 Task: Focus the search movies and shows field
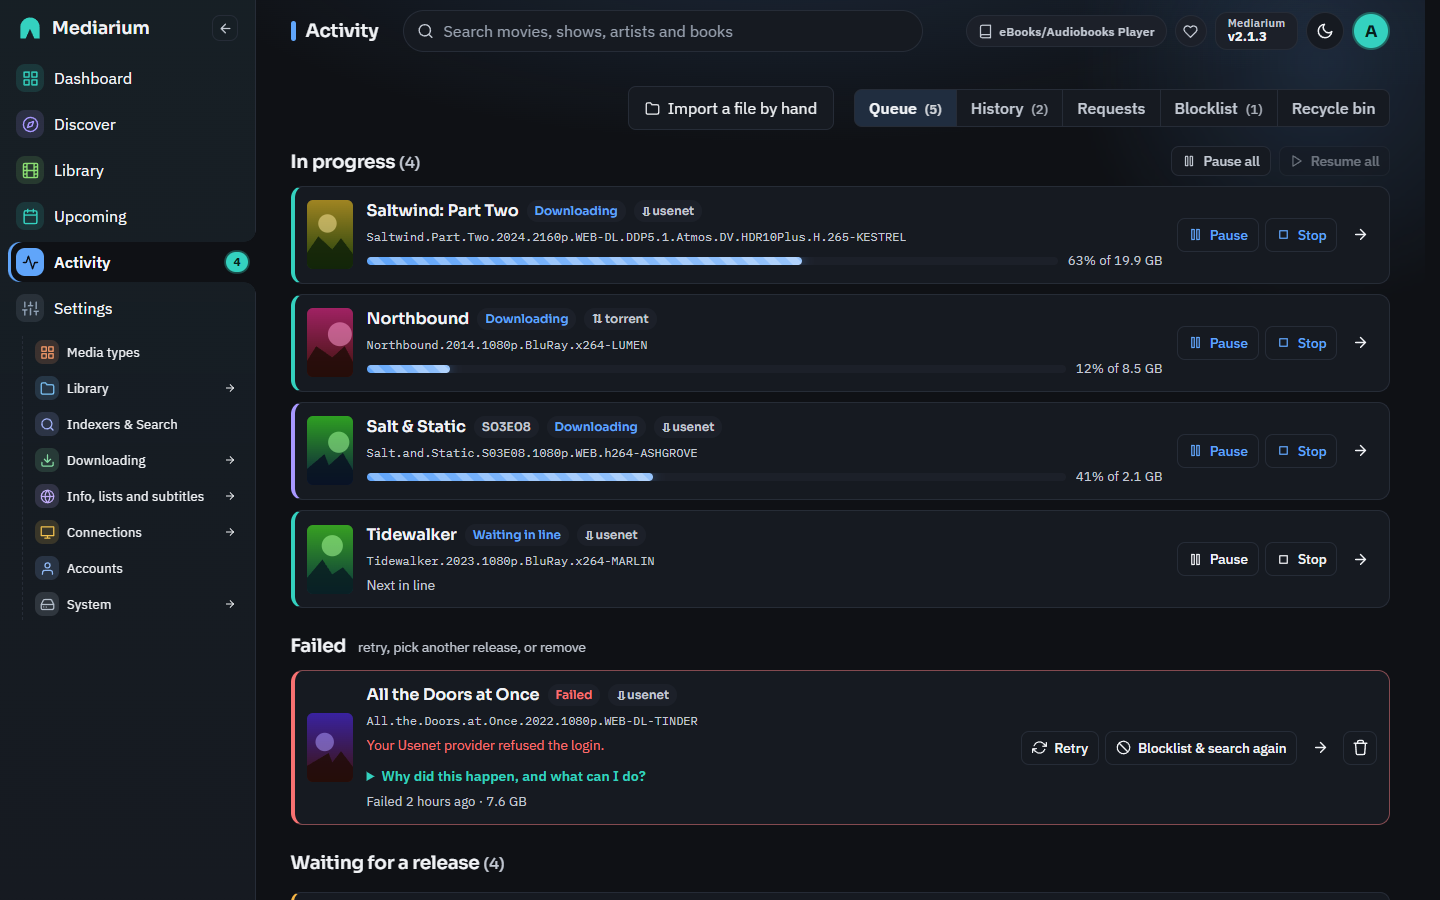click(662, 31)
